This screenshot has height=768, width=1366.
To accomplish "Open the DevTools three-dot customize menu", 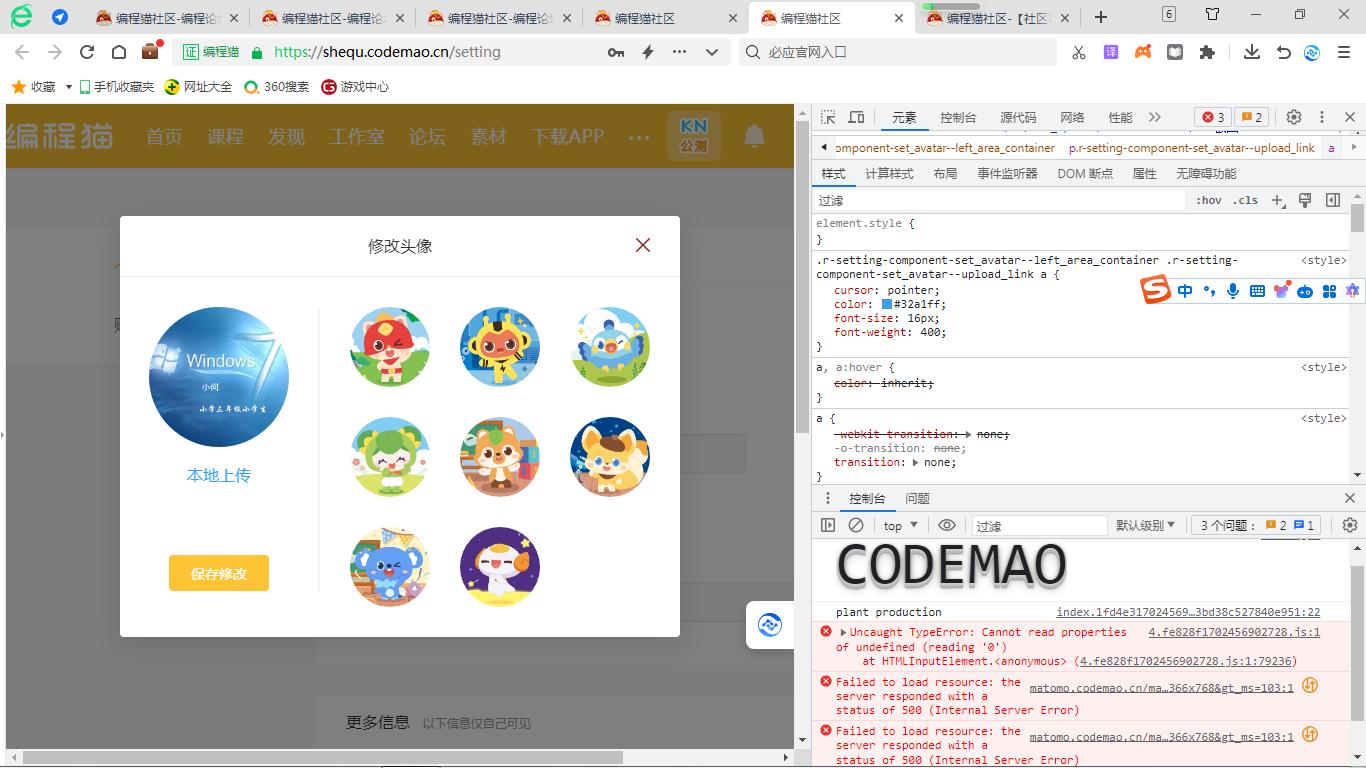I will point(1321,117).
